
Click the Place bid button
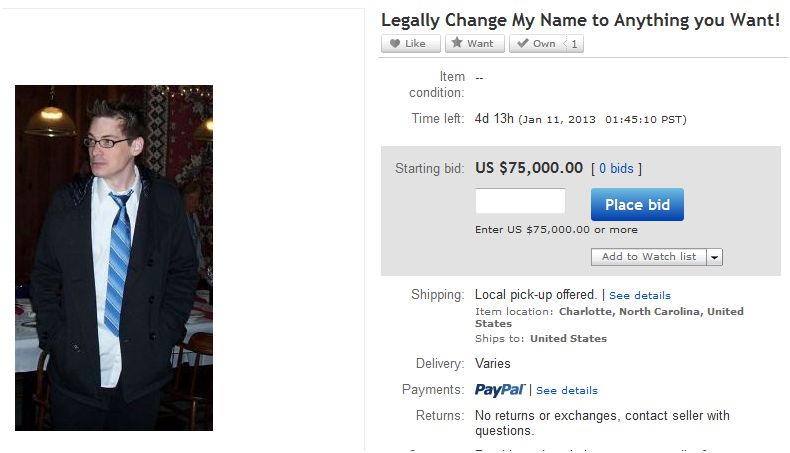[x=637, y=205]
